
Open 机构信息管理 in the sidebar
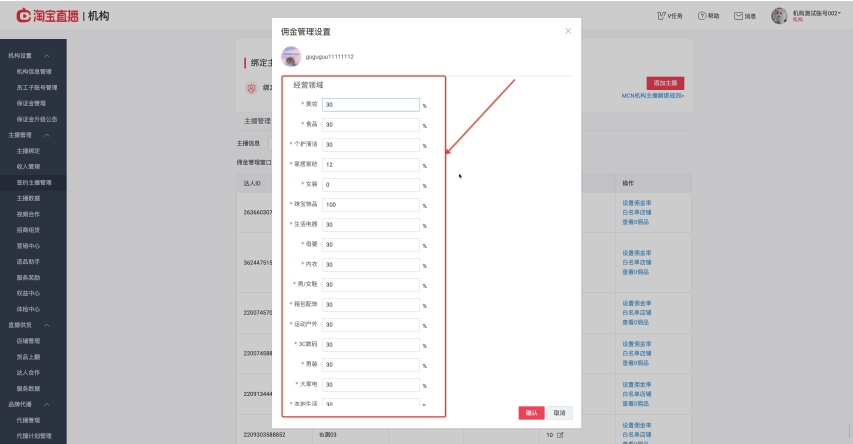(x=34, y=71)
